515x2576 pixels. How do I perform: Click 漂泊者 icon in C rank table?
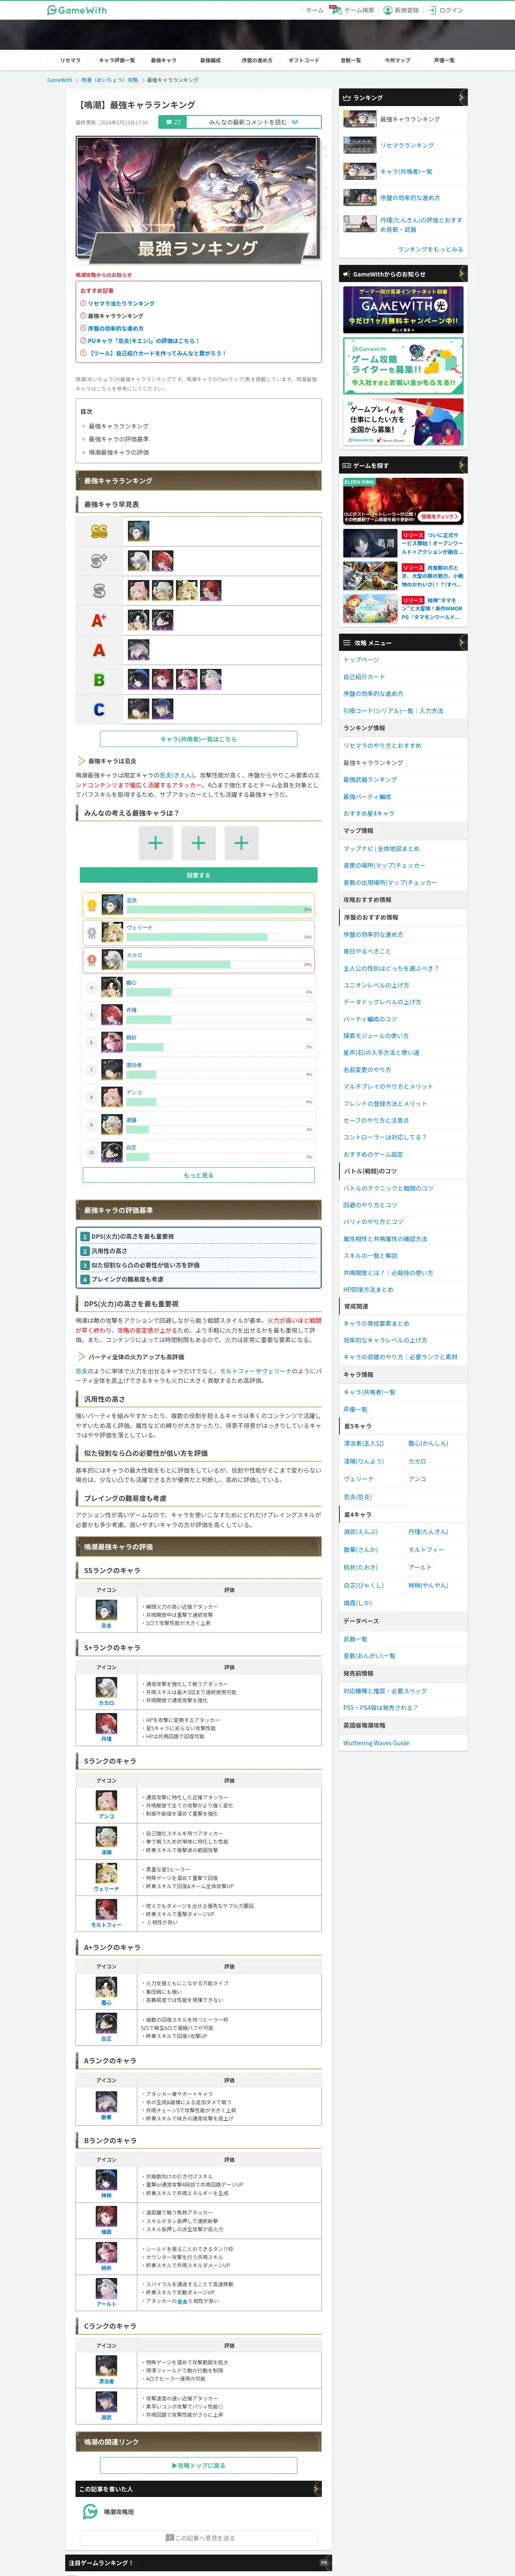pos(106,2365)
